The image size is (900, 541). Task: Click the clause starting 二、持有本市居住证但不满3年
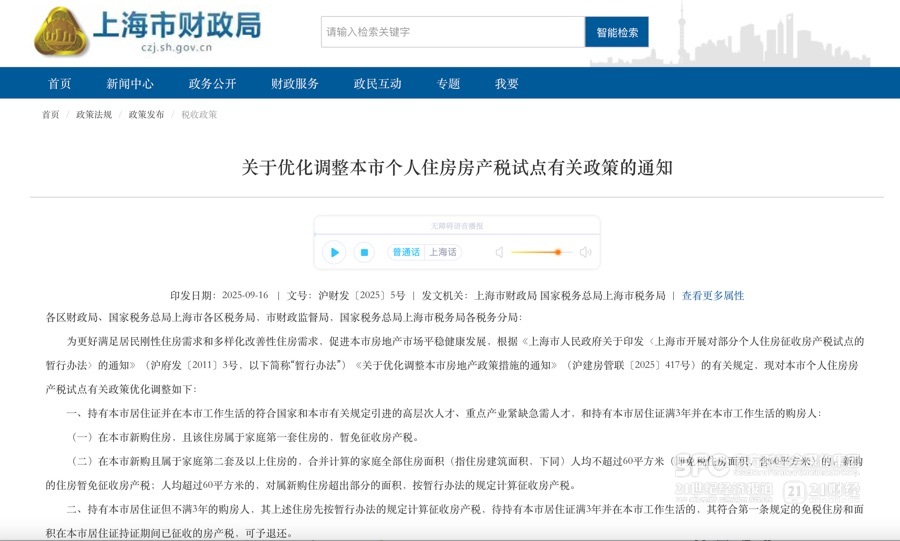[x=455, y=521]
